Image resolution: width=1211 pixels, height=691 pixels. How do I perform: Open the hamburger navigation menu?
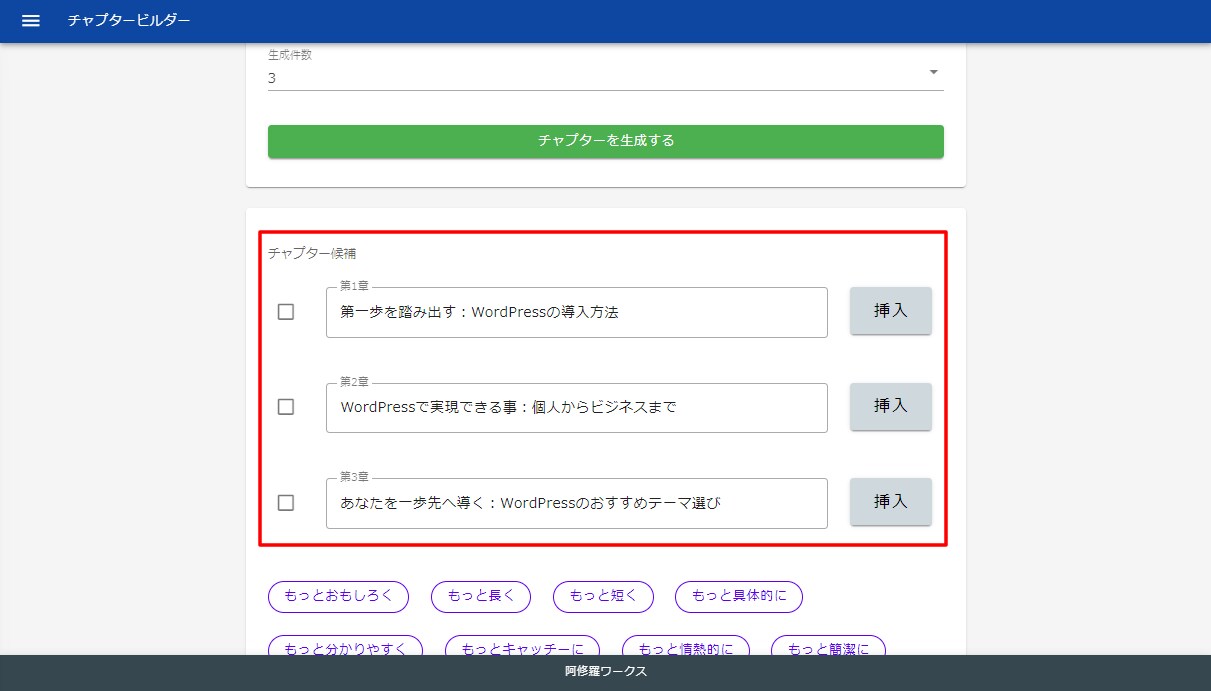tap(31, 21)
